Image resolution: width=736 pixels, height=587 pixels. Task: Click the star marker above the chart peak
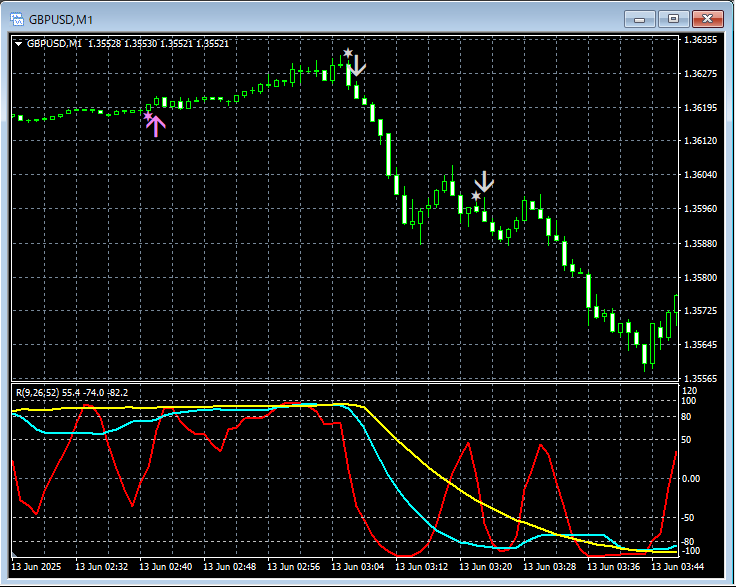(347, 53)
